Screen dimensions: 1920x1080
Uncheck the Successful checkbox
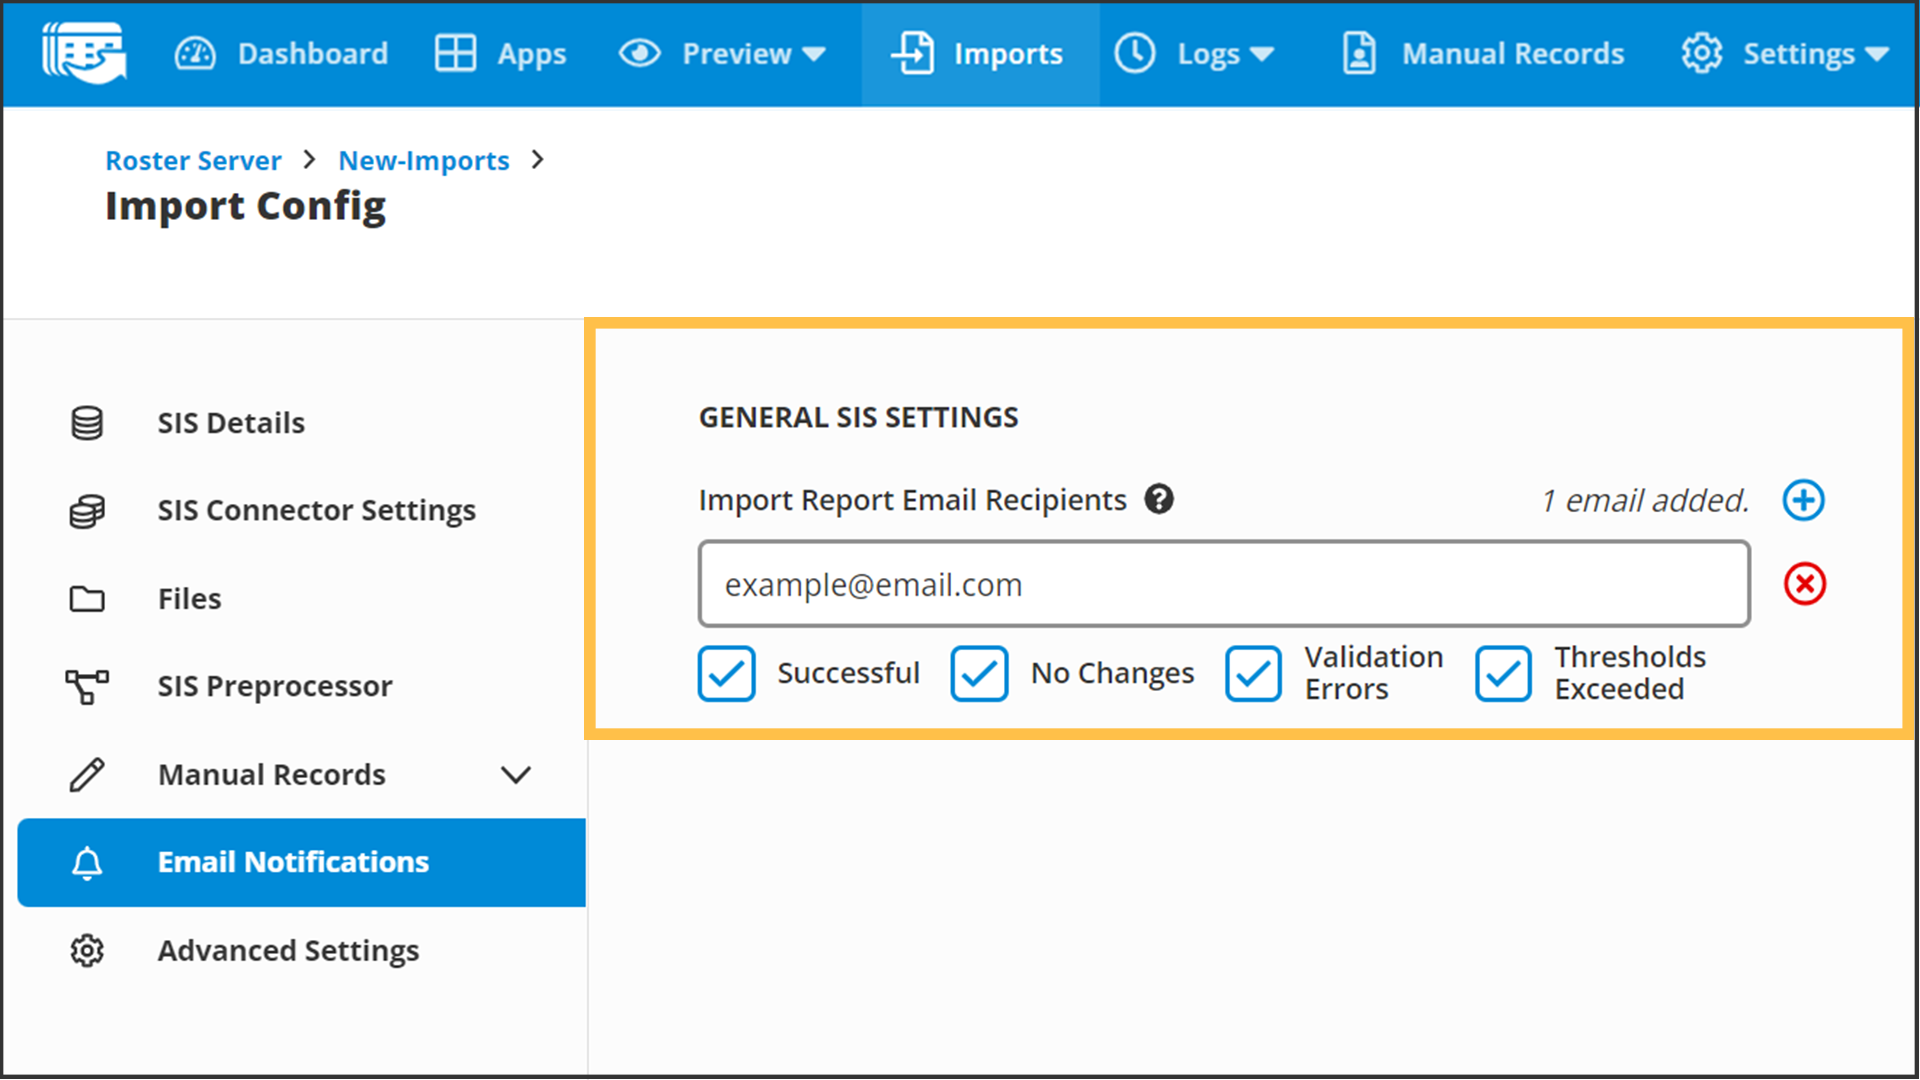(x=726, y=674)
